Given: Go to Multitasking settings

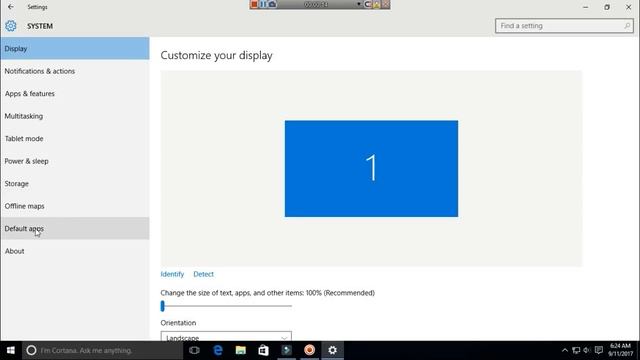Looking at the screenshot, I should click(75, 116).
